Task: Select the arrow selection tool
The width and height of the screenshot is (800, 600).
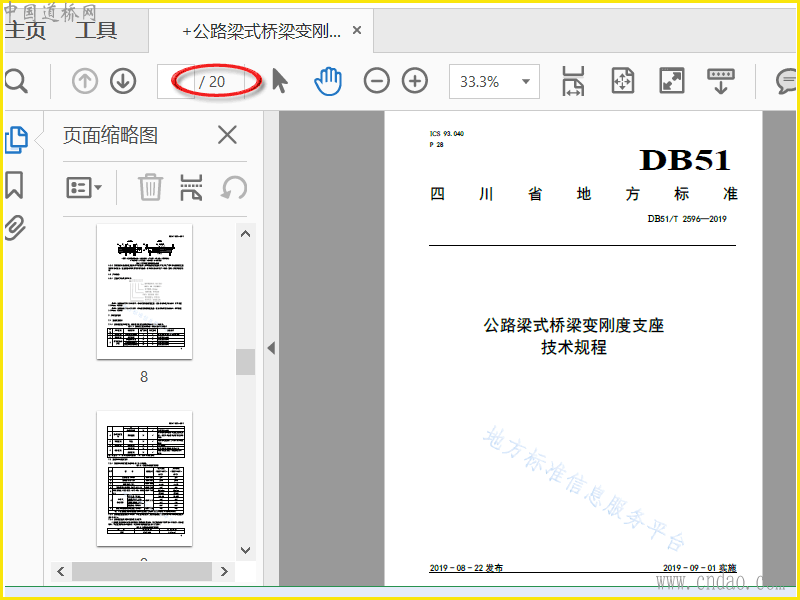Action: [x=280, y=81]
